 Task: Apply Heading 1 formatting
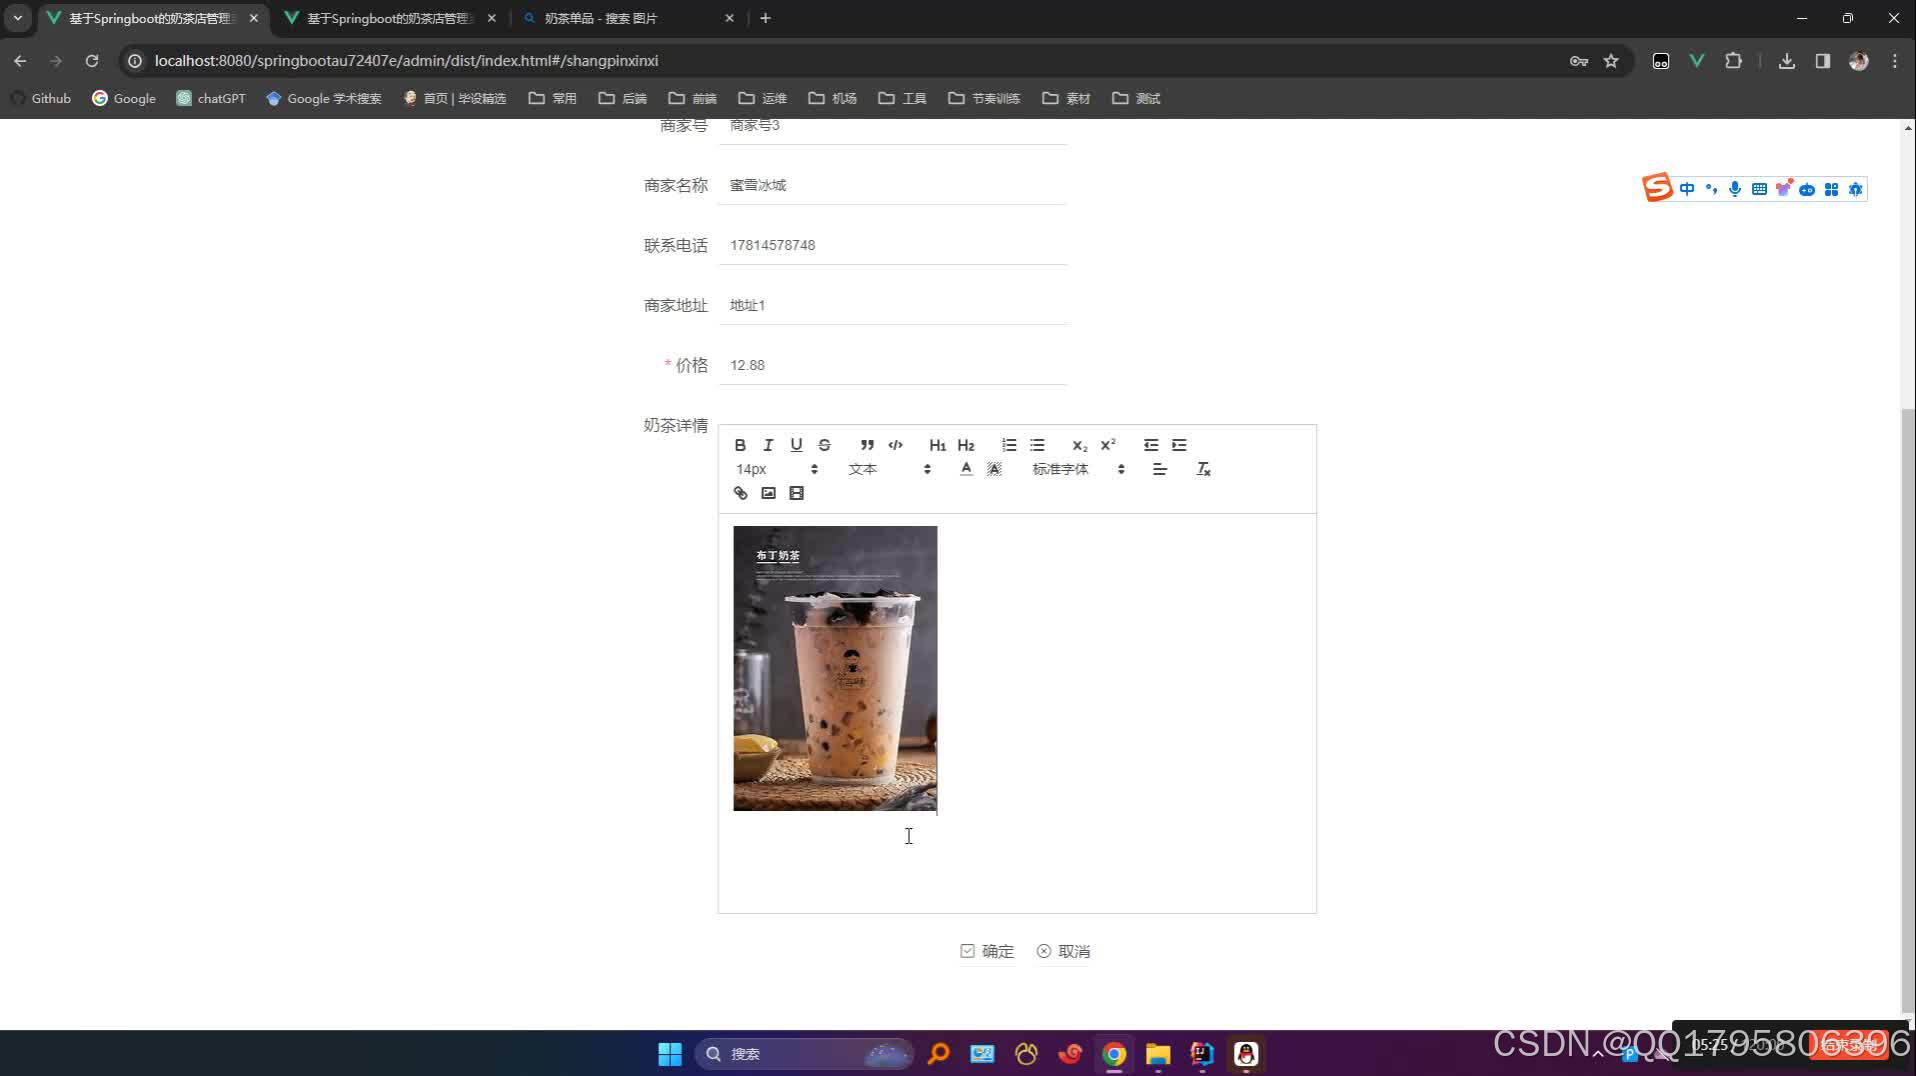tap(936, 445)
